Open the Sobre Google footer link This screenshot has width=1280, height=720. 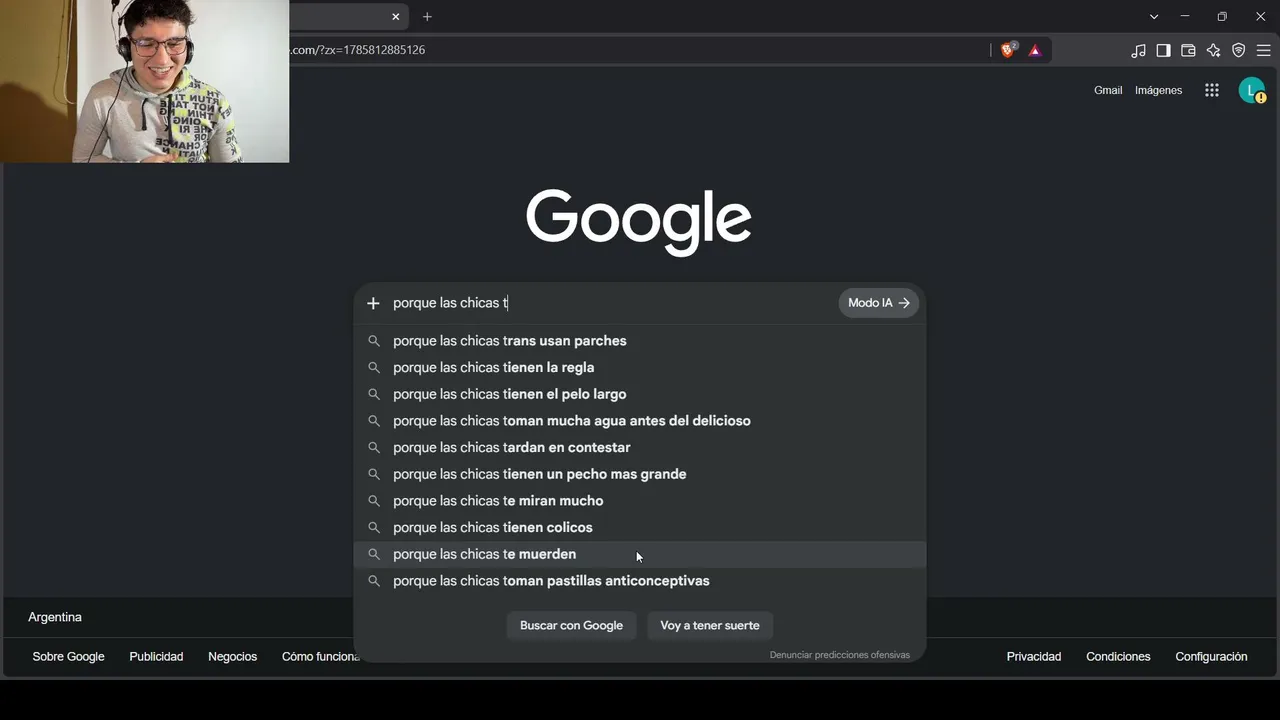68,657
